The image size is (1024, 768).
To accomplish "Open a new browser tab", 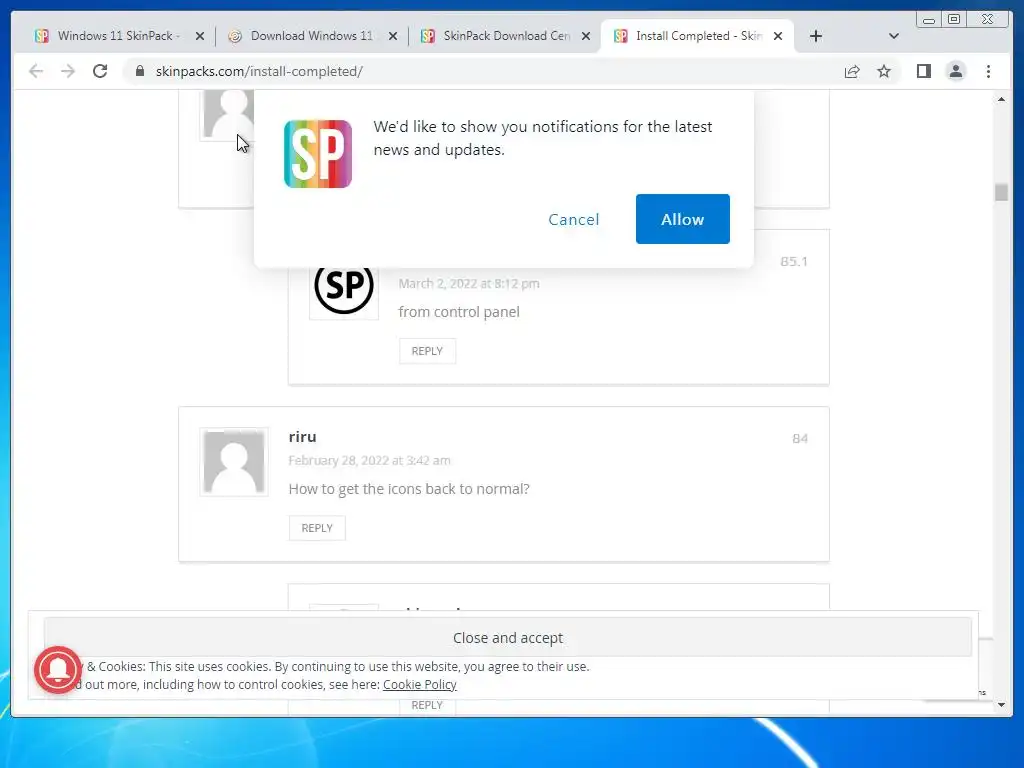I will (816, 37).
